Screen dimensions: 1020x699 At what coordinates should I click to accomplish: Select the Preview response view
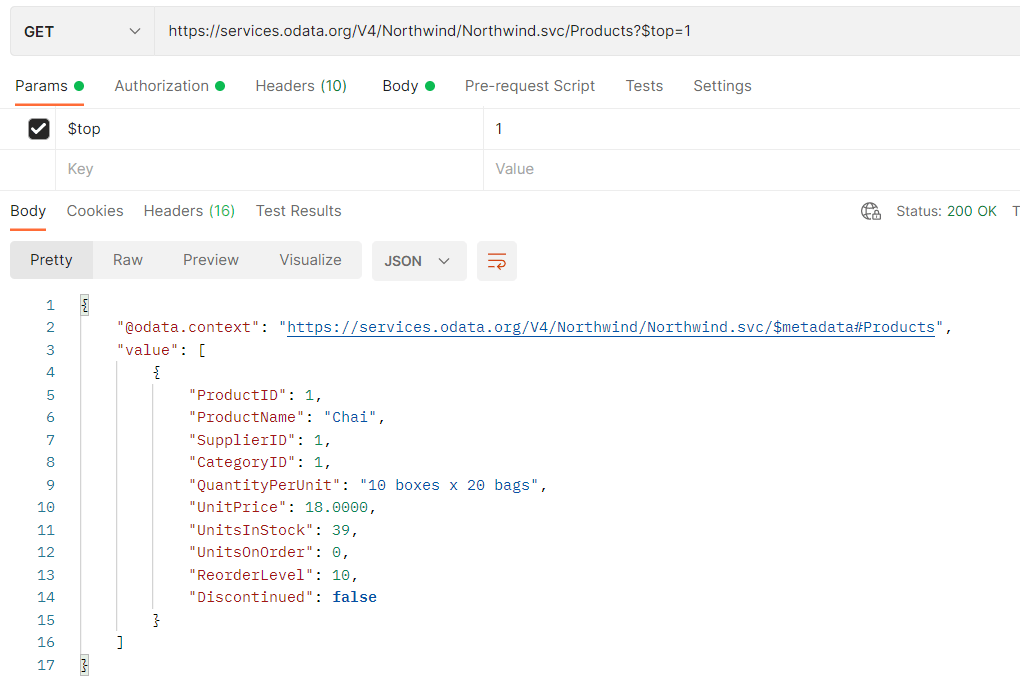coord(211,260)
